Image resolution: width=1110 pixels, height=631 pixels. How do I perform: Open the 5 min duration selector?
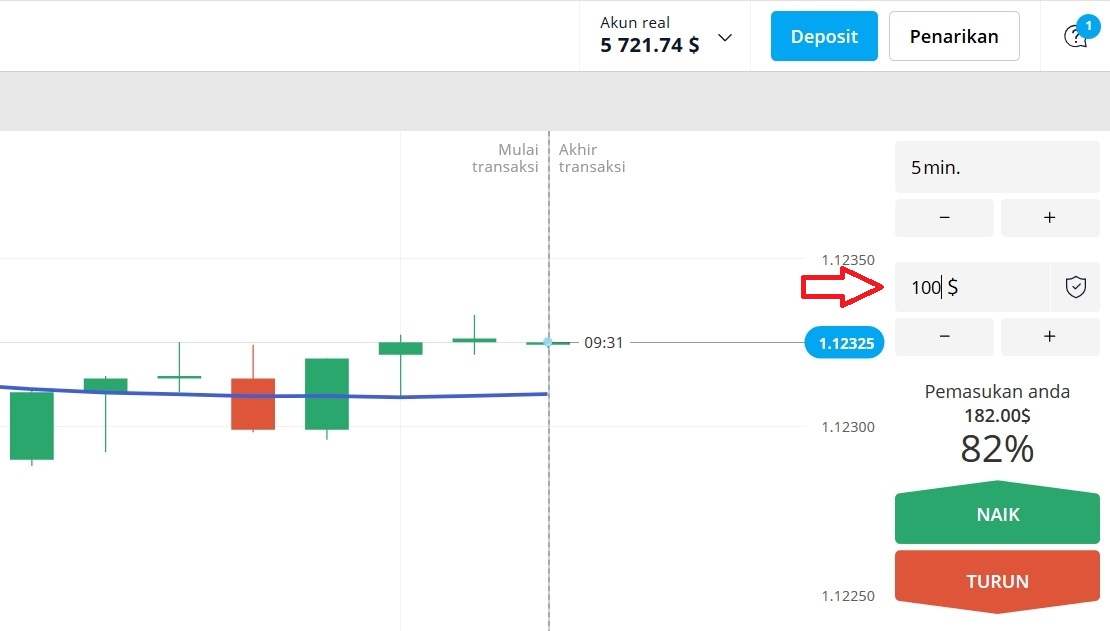click(996, 167)
